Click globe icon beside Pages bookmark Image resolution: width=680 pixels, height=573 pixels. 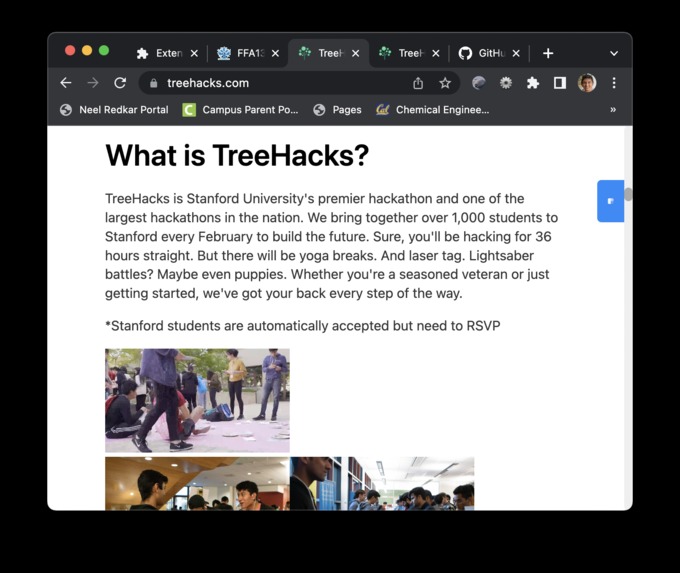(x=319, y=110)
